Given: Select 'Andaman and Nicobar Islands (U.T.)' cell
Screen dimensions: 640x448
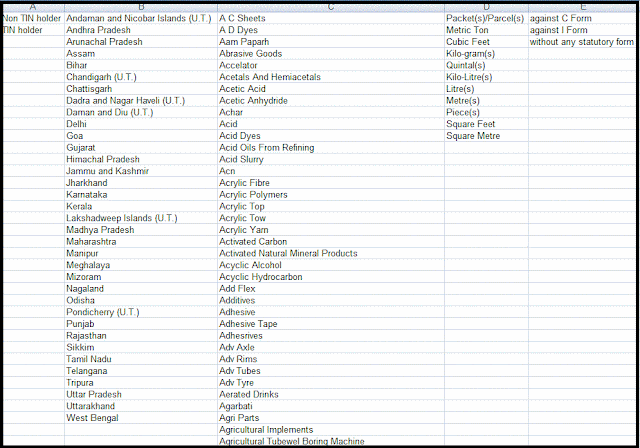Looking at the screenshot, I should click(141, 18).
